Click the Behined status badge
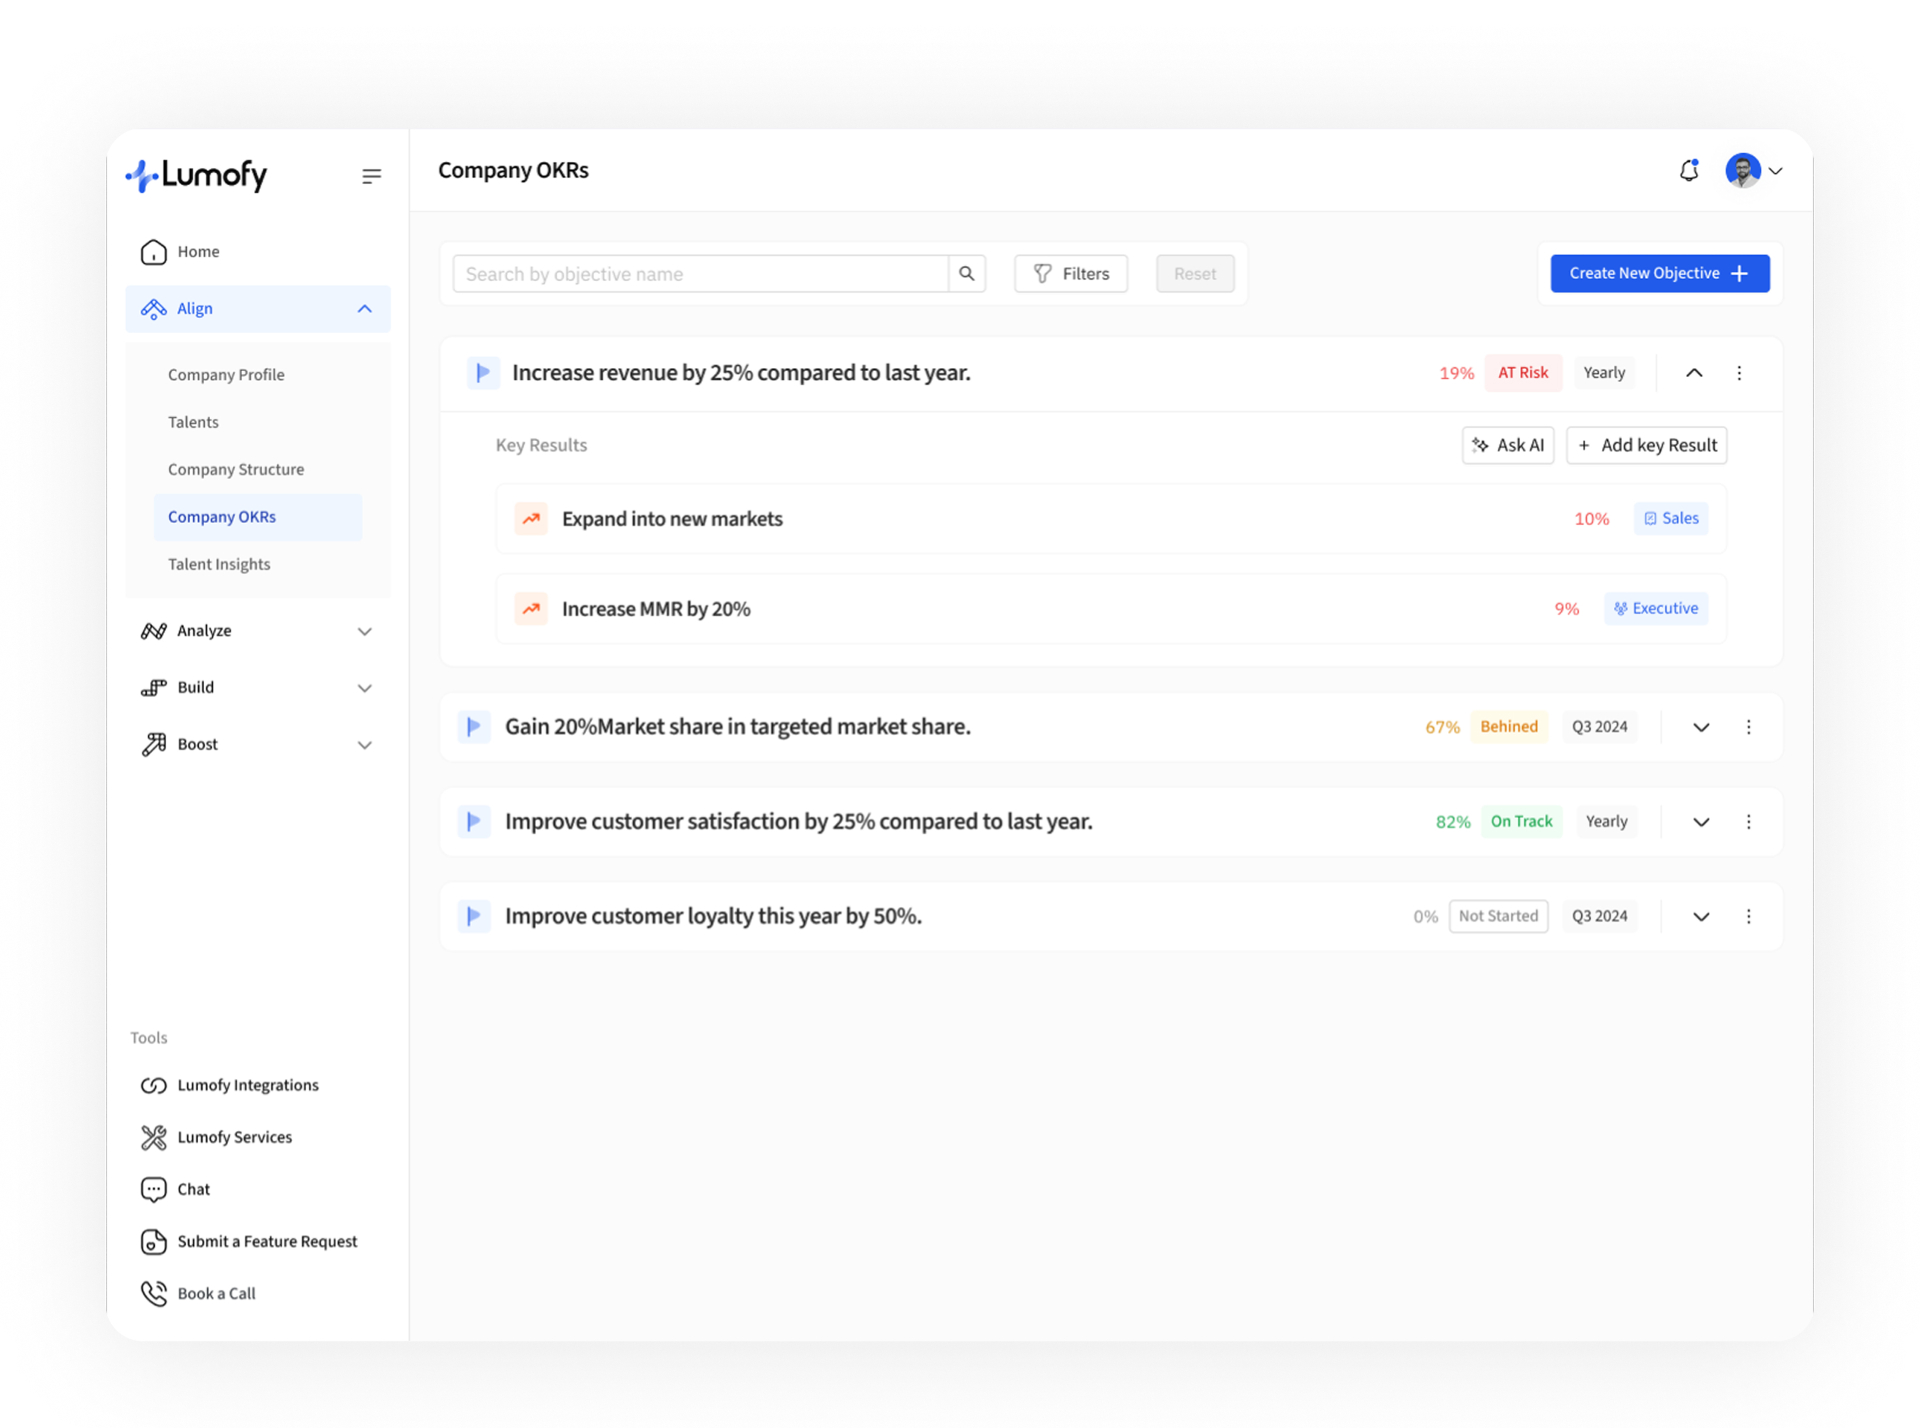Screen dimensions: 1920x1428 (x=1509, y=727)
